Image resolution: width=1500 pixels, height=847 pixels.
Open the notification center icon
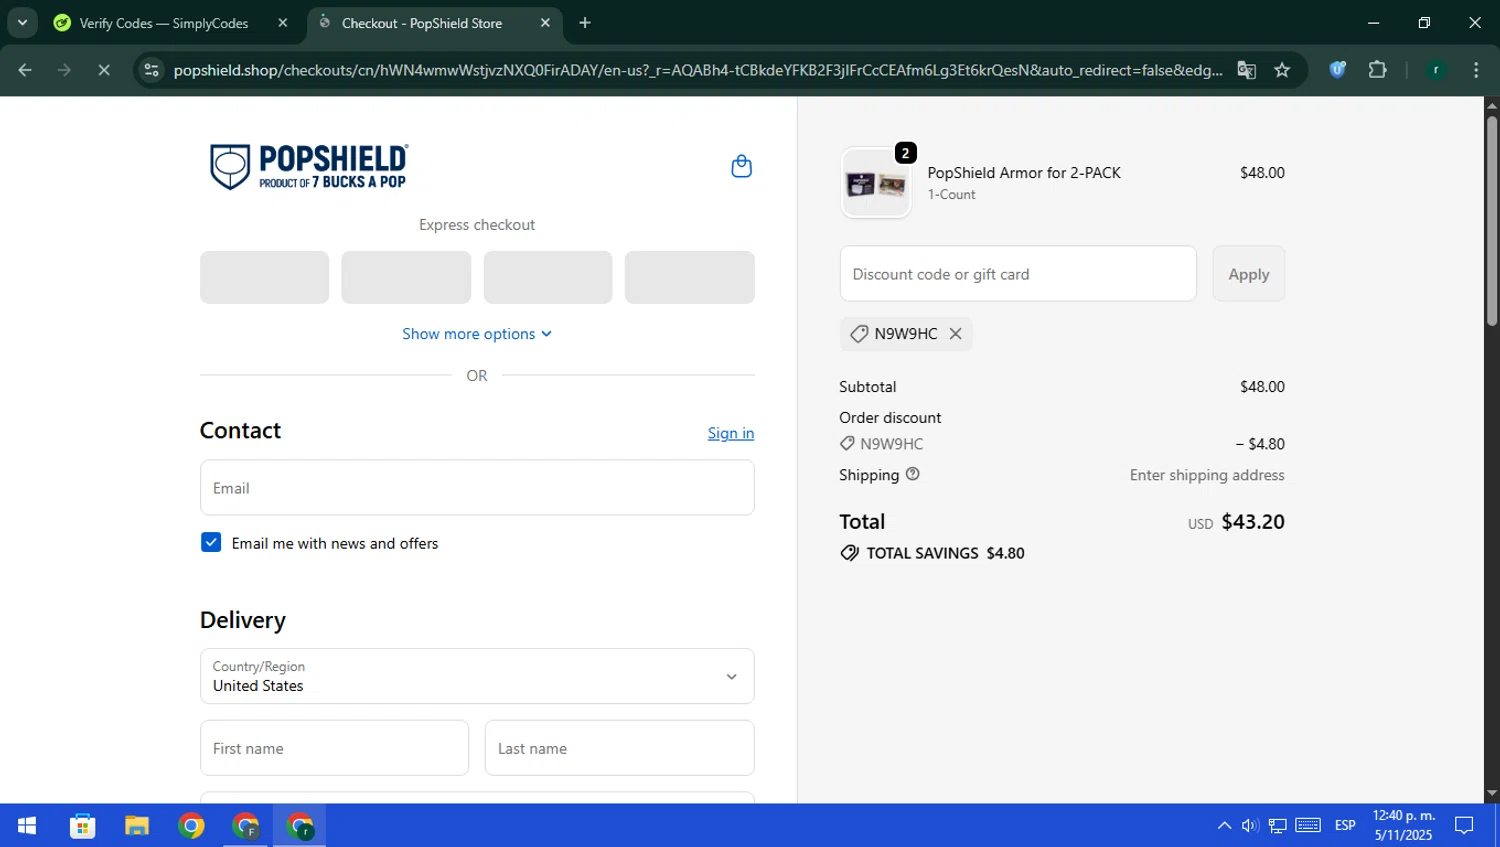tap(1464, 825)
